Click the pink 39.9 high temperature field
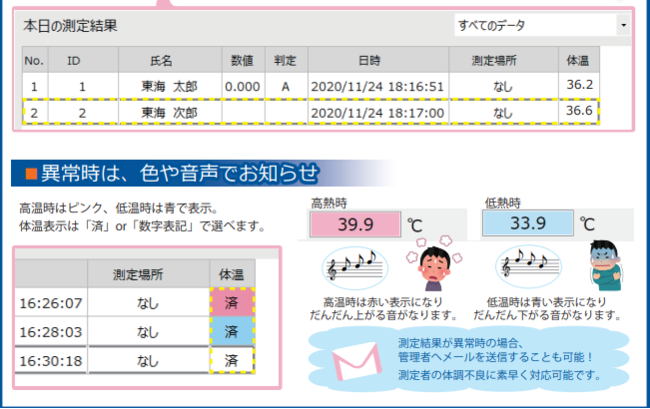650x409 pixels. point(357,223)
